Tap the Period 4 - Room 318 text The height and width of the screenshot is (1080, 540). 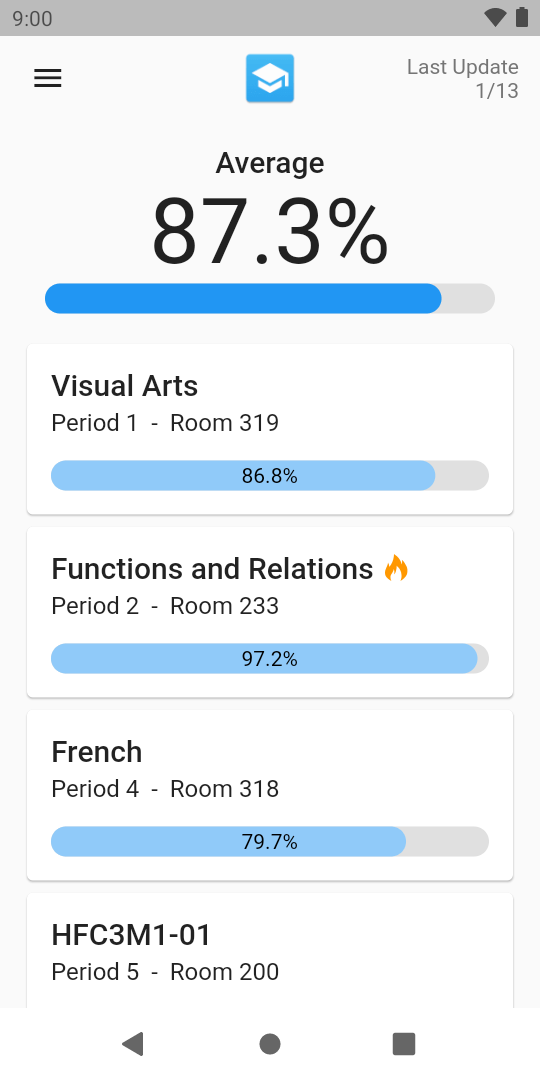tap(165, 789)
